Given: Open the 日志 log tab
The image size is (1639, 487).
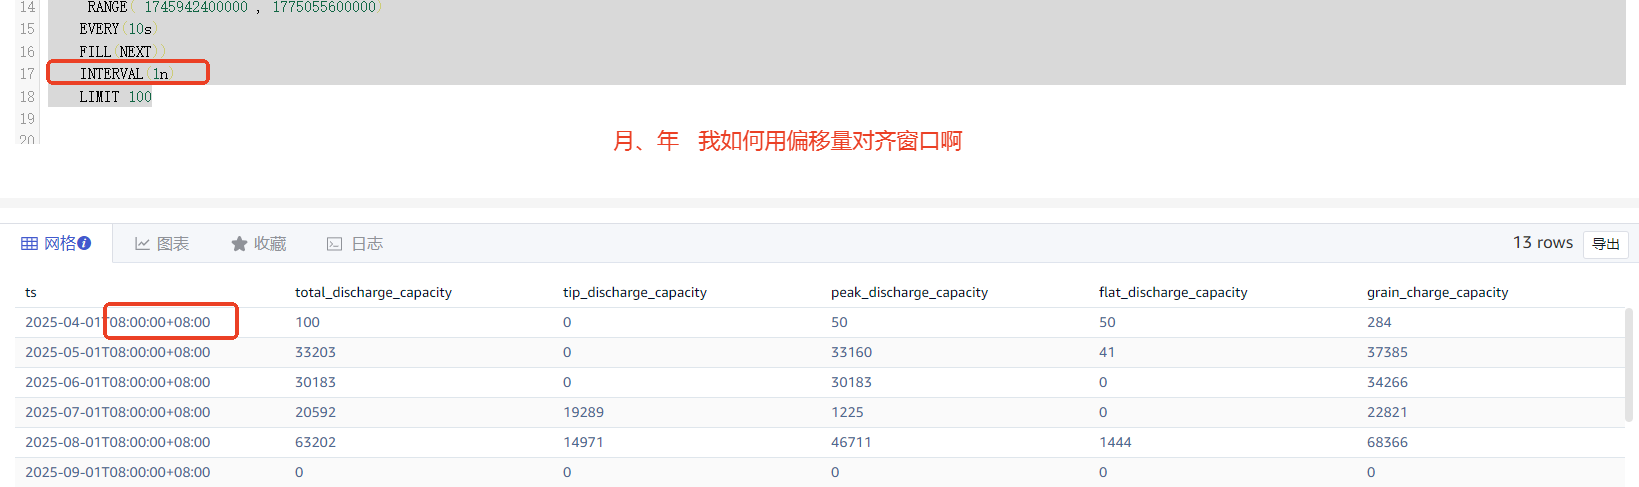Looking at the screenshot, I should [355, 244].
